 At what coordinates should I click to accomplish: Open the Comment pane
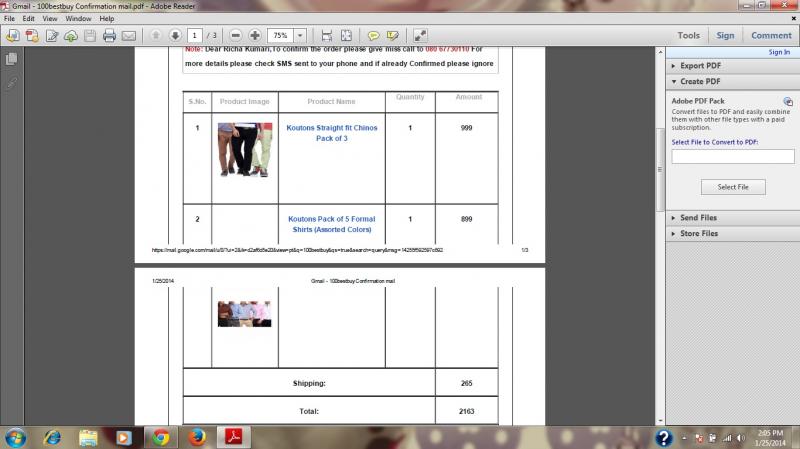click(x=771, y=35)
